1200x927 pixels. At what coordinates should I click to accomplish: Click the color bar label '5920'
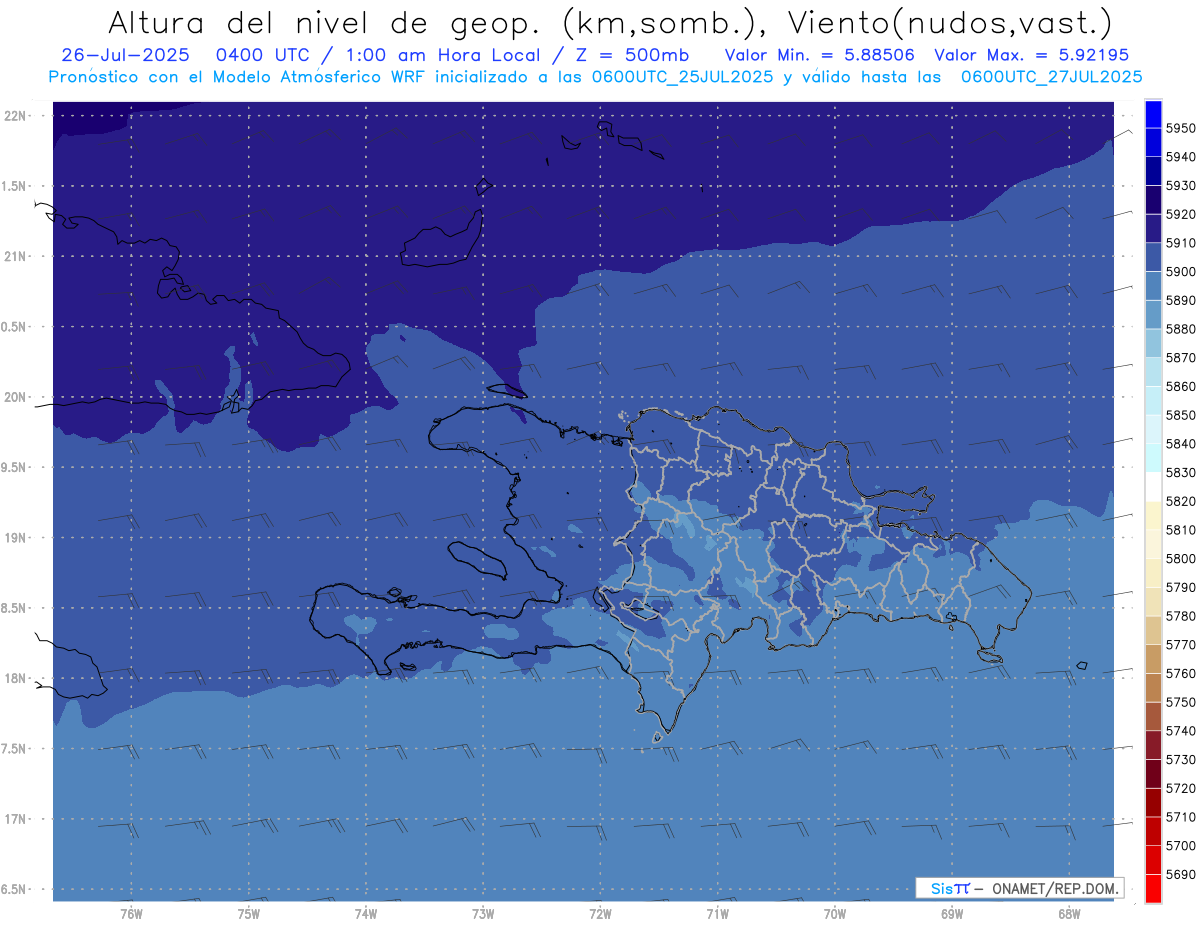(x=1181, y=214)
